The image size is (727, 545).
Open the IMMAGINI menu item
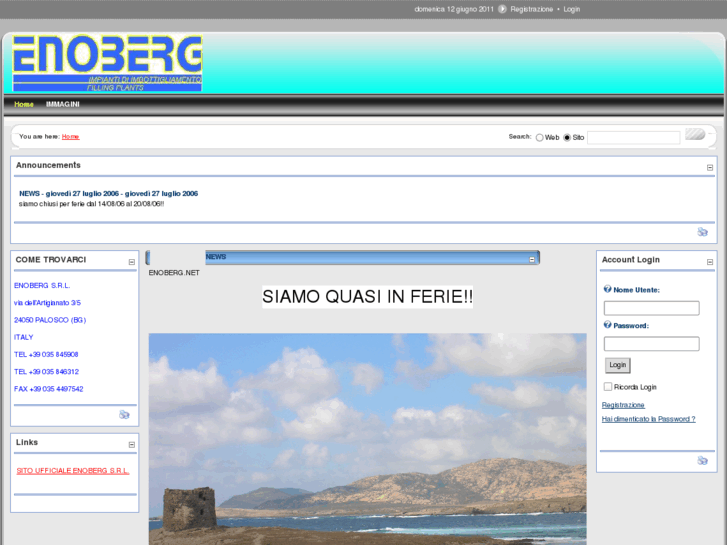tap(63, 104)
